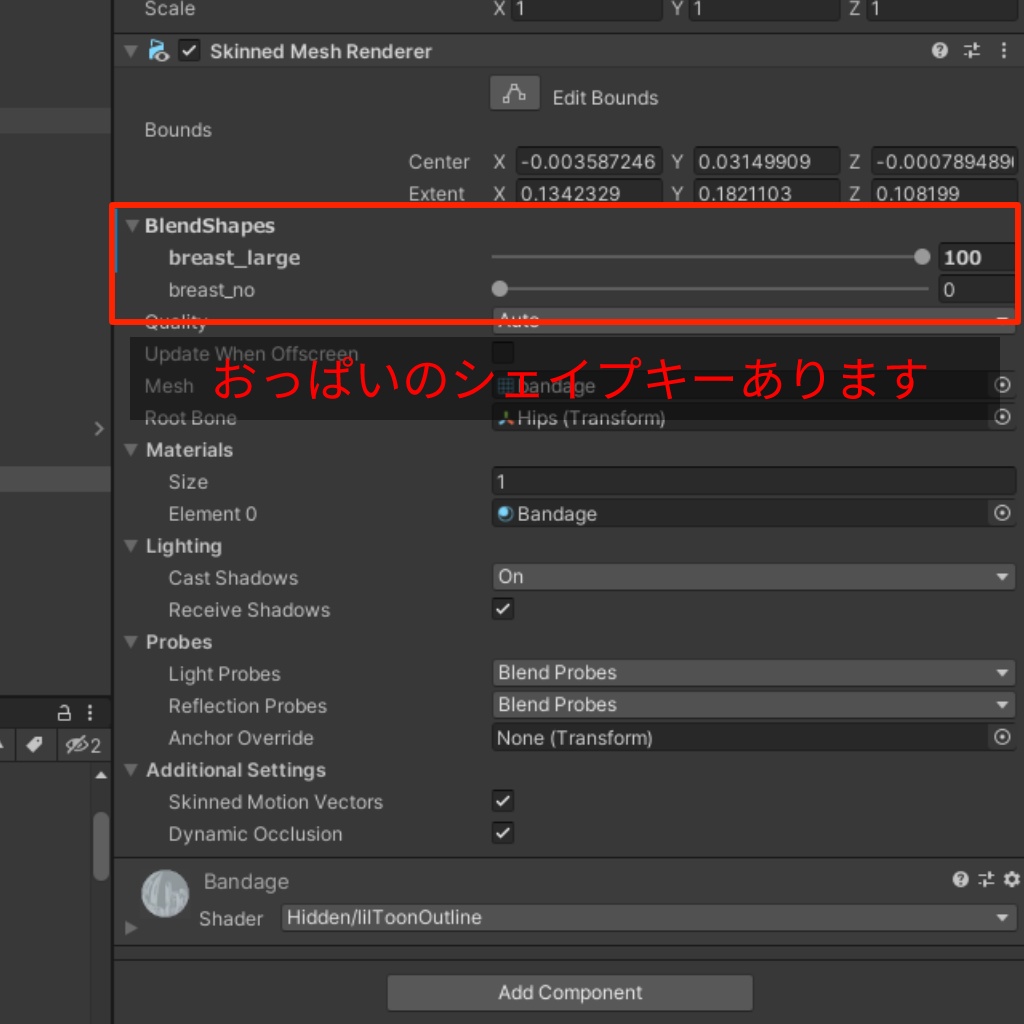Click the Scale Z field
This screenshot has height=1024, width=1024.
(942, 9)
